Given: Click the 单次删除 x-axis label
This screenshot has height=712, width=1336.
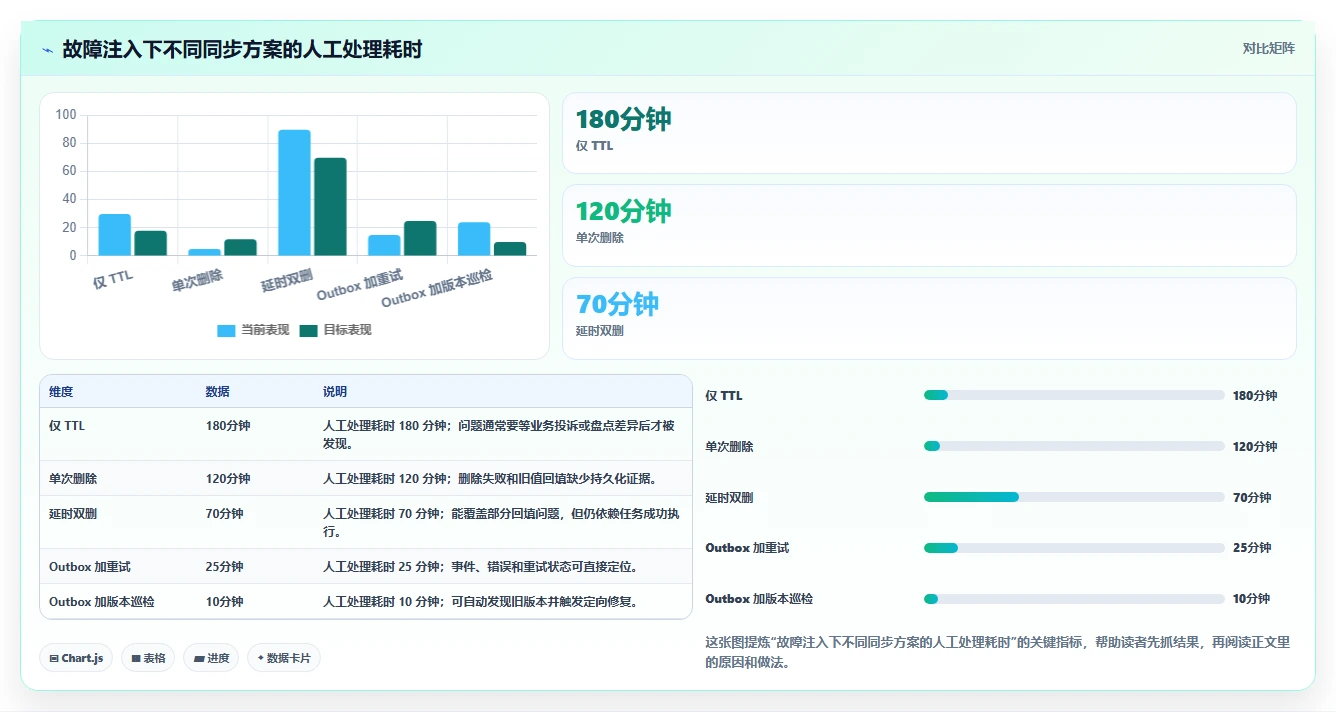Looking at the screenshot, I should tap(197, 279).
